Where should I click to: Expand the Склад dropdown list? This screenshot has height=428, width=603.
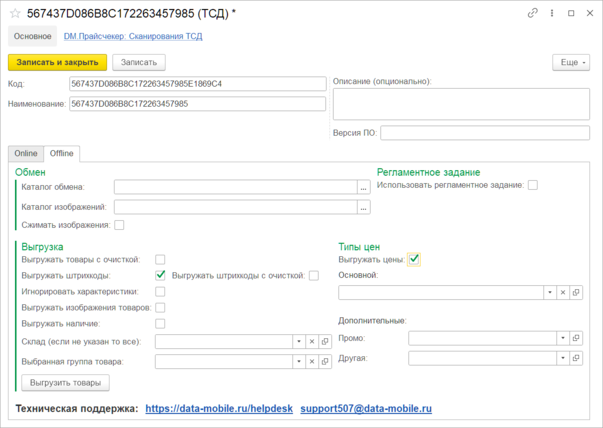tap(299, 341)
